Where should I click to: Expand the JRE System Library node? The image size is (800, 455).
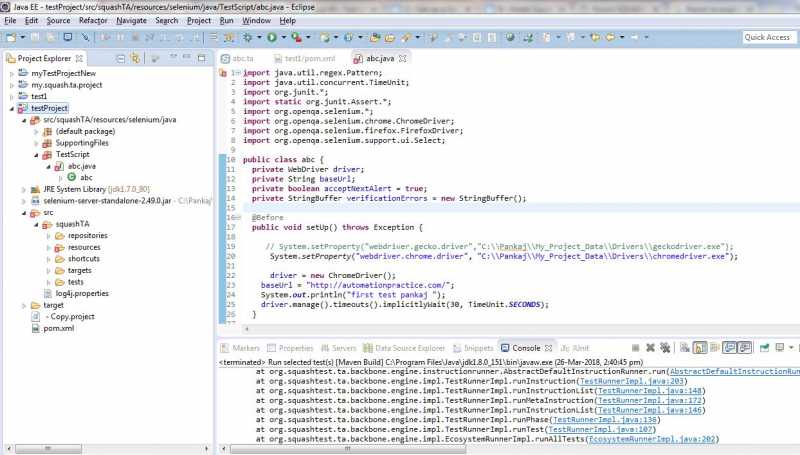click(23, 188)
